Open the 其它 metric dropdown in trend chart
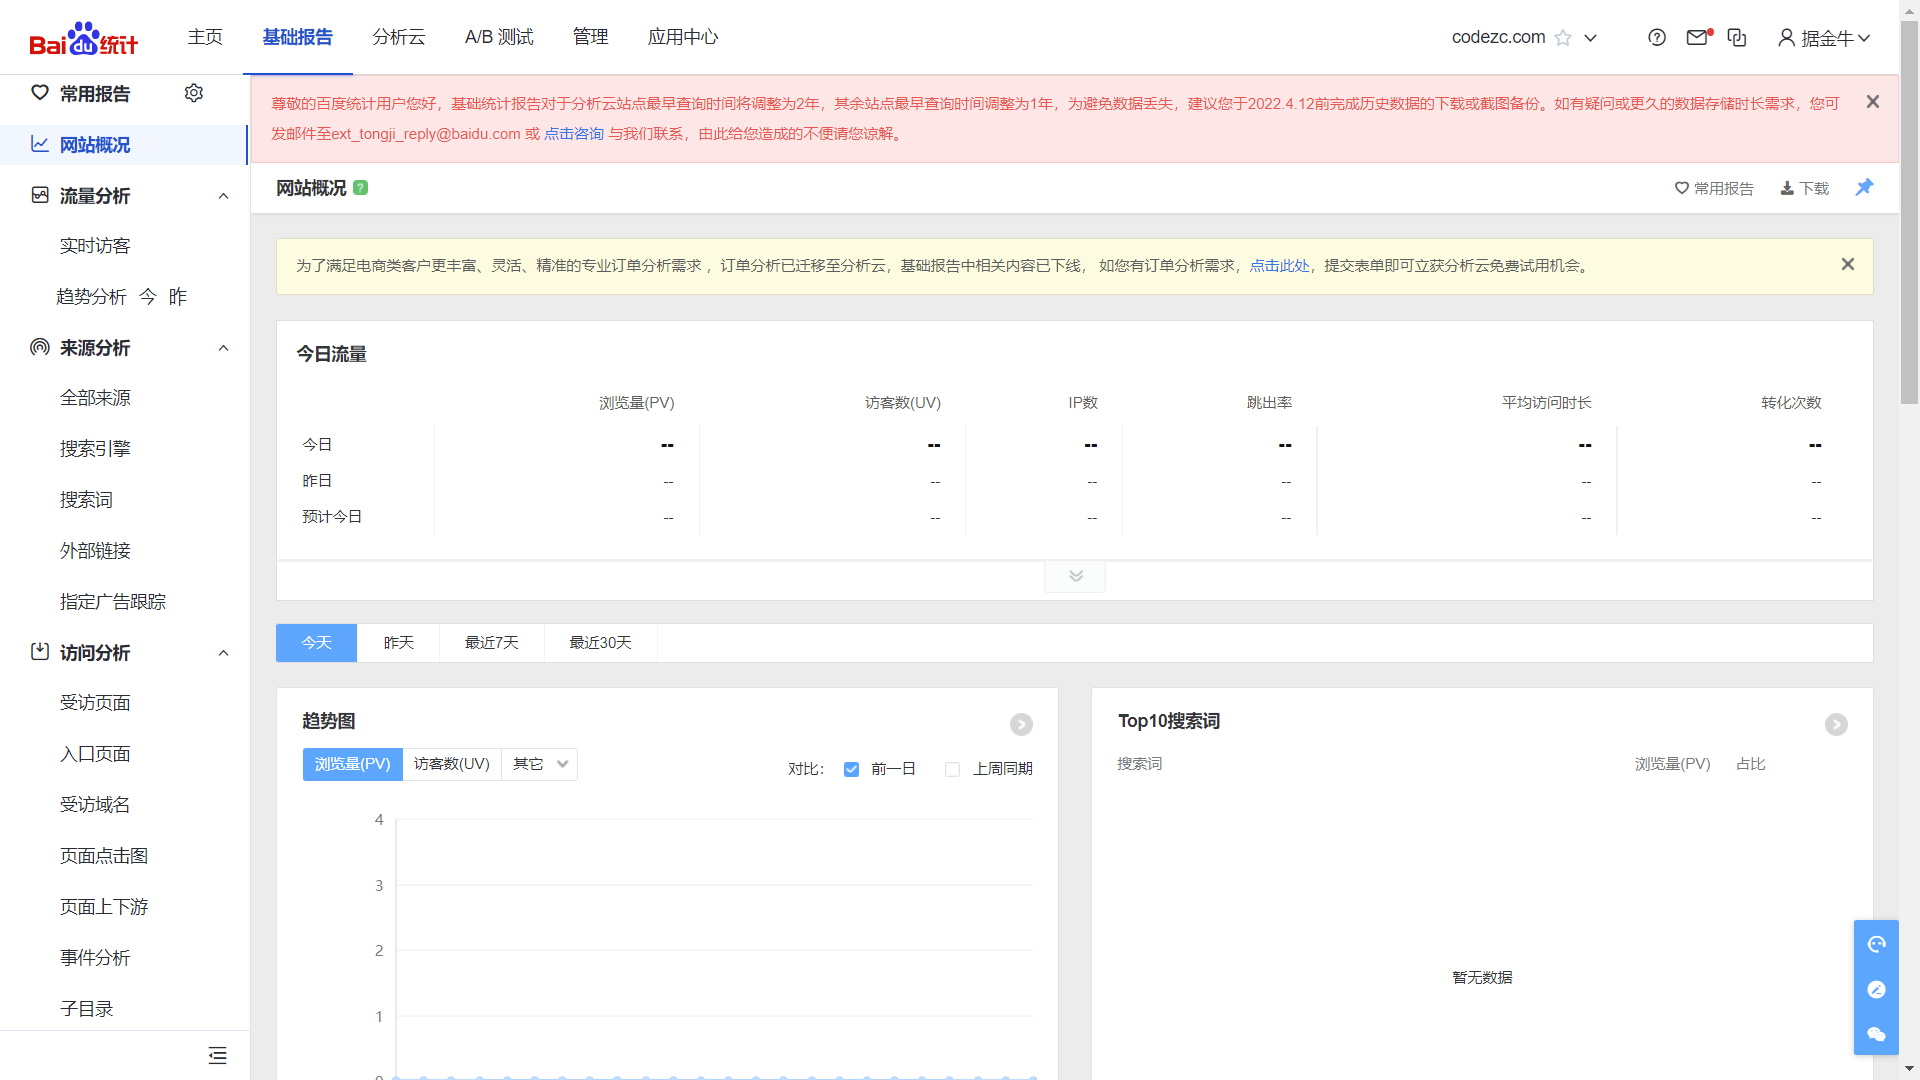1920x1080 pixels. tap(538, 764)
